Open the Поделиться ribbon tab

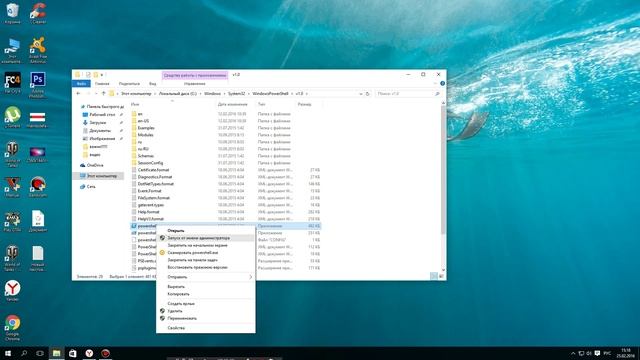tap(129, 84)
